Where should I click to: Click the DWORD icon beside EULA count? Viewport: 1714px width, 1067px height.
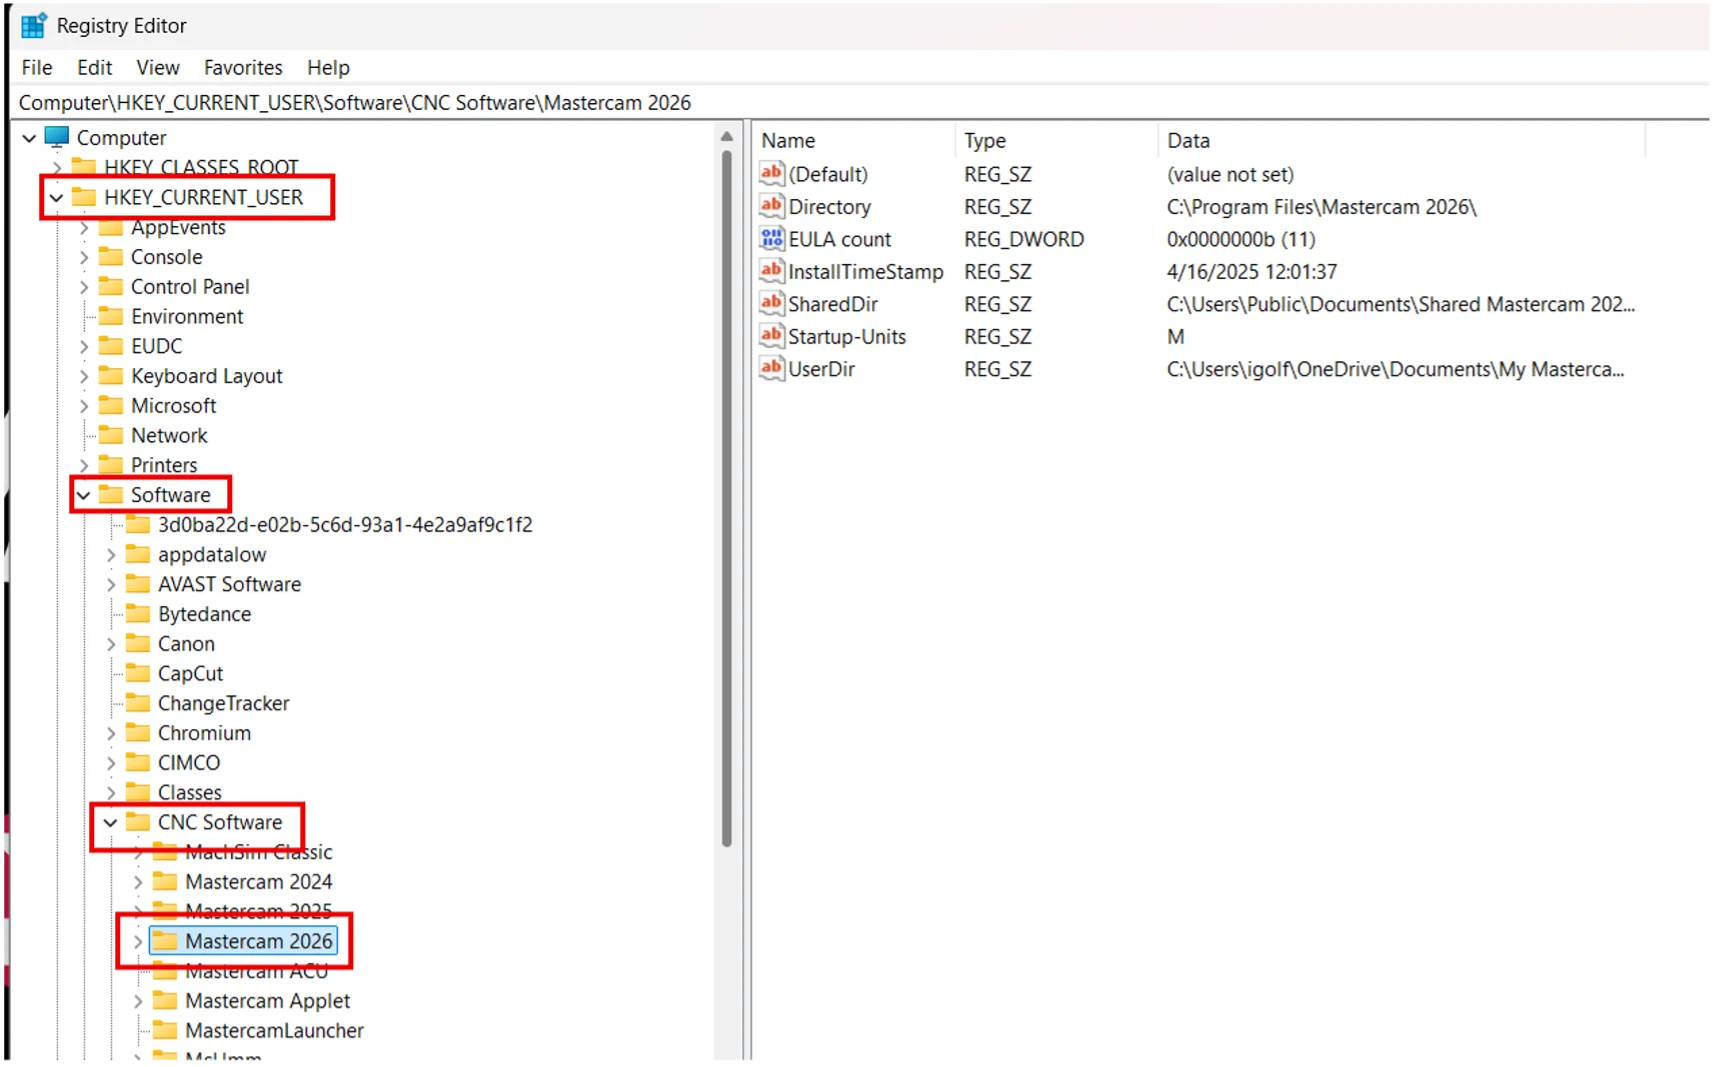(771, 239)
